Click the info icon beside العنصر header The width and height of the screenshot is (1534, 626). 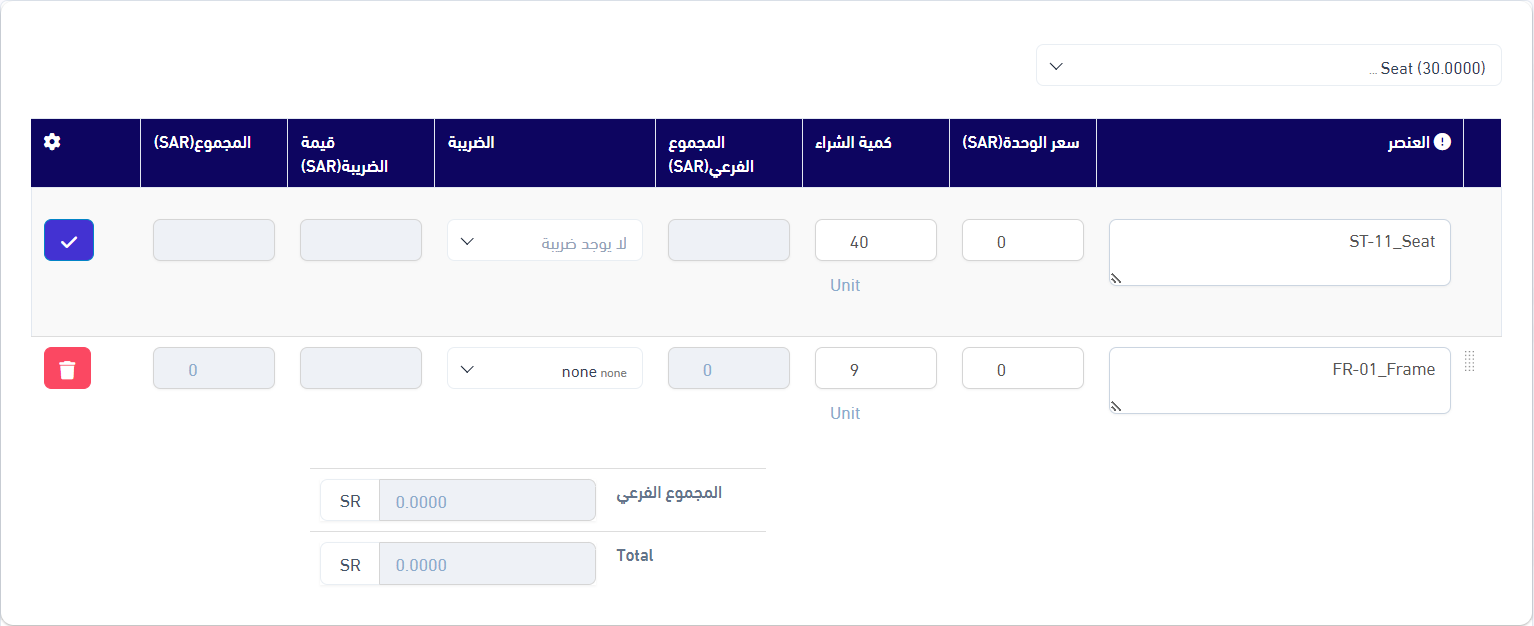1442,142
